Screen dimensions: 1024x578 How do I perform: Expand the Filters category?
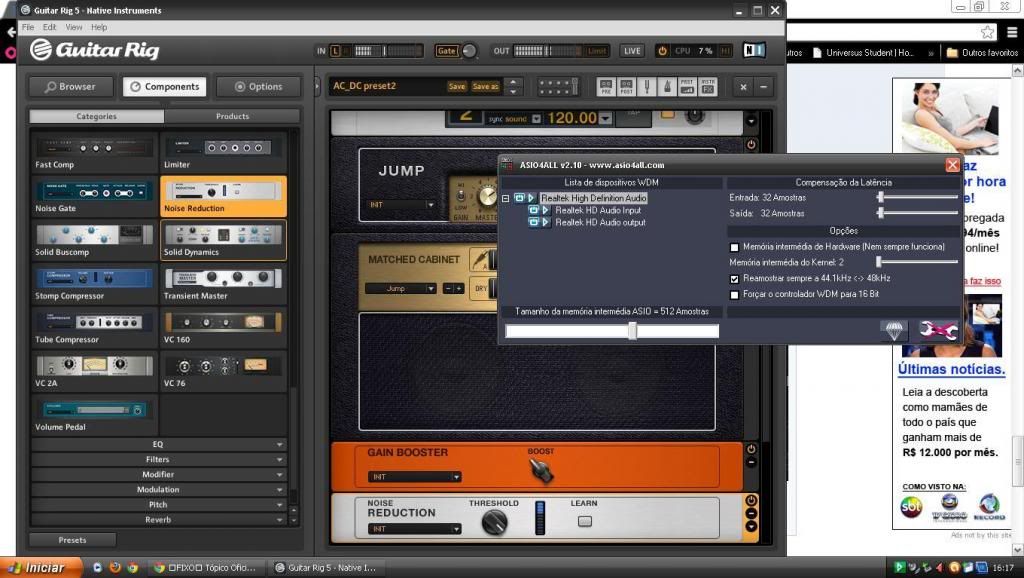tap(159, 459)
